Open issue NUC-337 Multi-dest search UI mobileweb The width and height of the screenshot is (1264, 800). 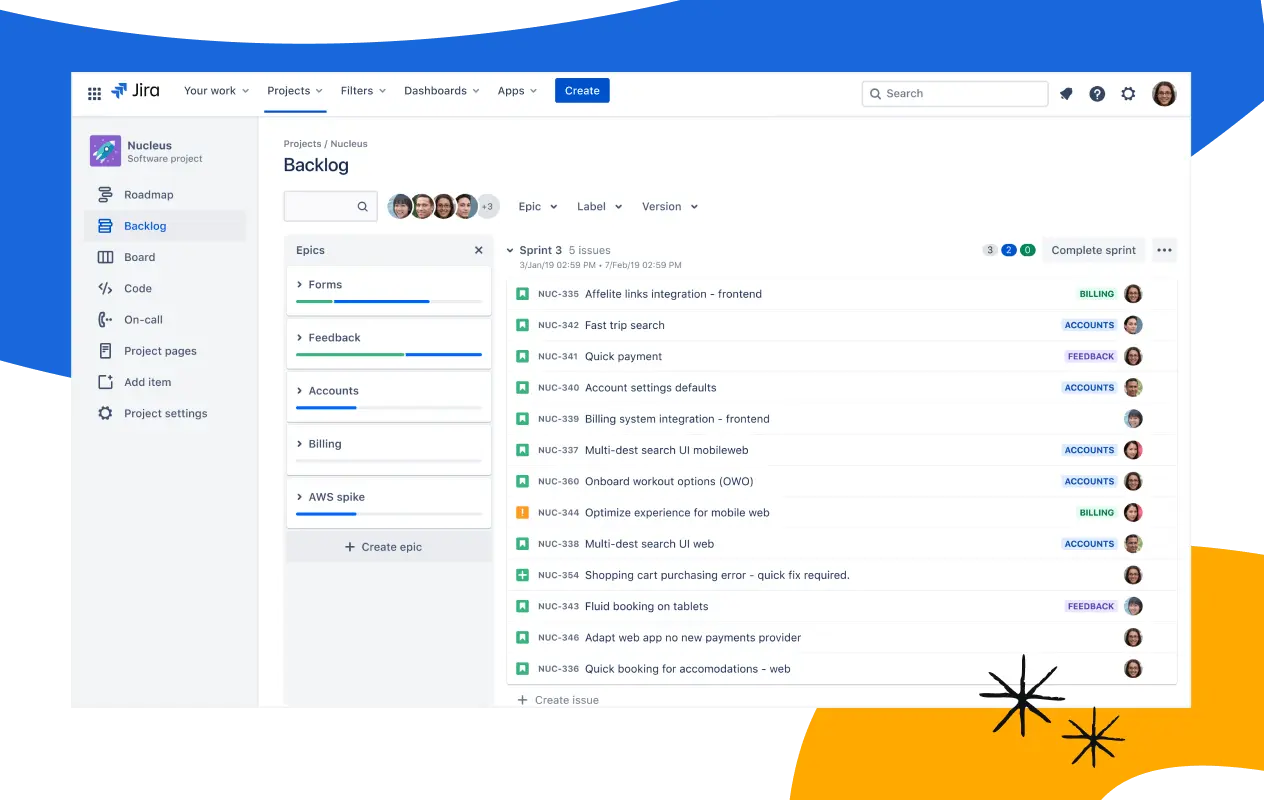667,450
